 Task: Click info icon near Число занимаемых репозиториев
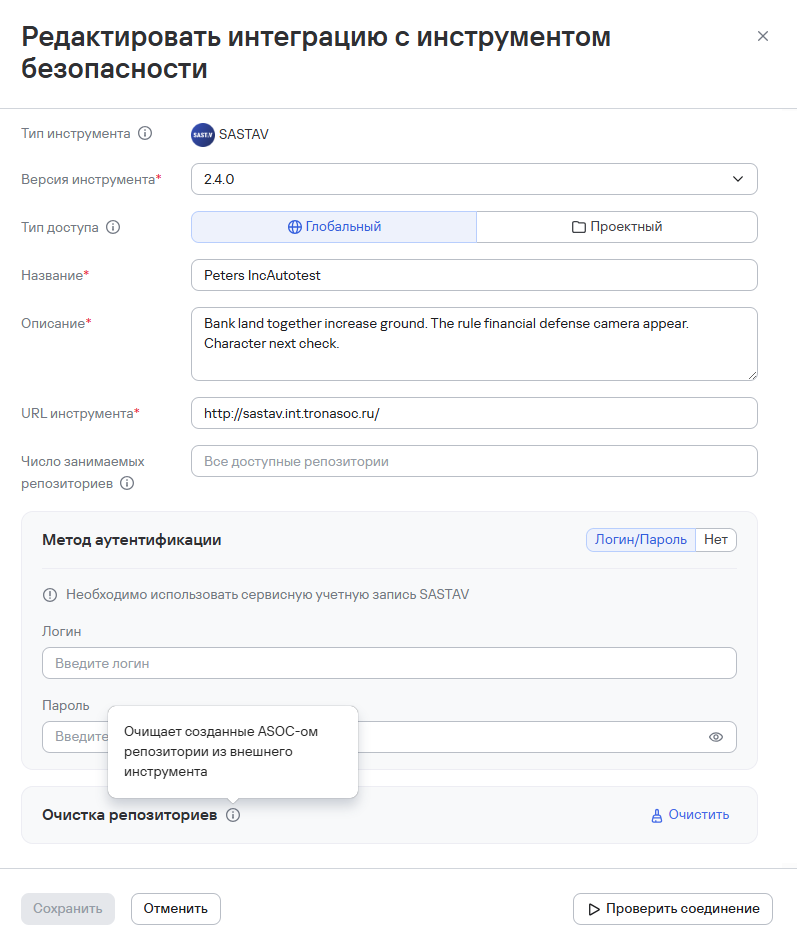click(x=127, y=483)
